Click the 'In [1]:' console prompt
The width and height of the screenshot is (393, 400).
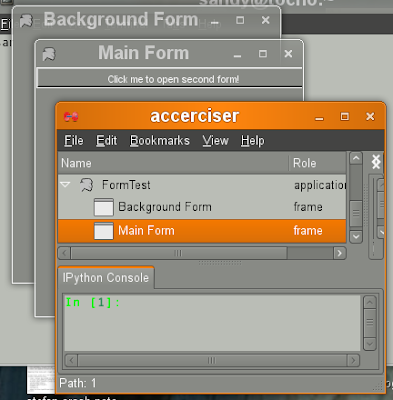coord(93,302)
